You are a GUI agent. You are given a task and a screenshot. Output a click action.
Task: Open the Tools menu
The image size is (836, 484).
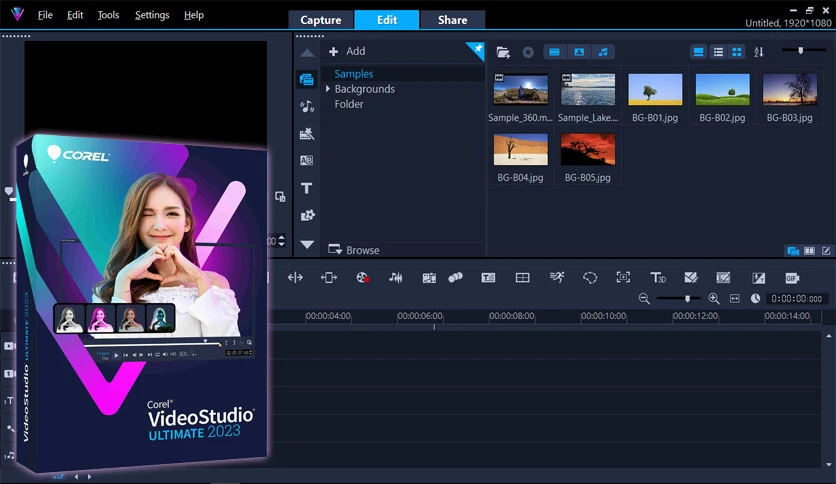pos(108,15)
